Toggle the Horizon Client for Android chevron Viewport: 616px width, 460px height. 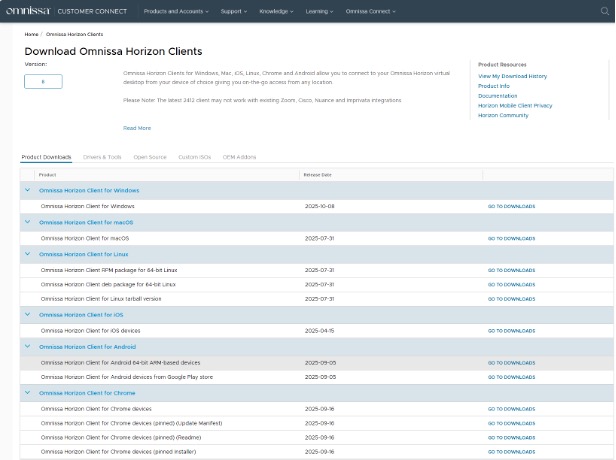click(x=27, y=347)
